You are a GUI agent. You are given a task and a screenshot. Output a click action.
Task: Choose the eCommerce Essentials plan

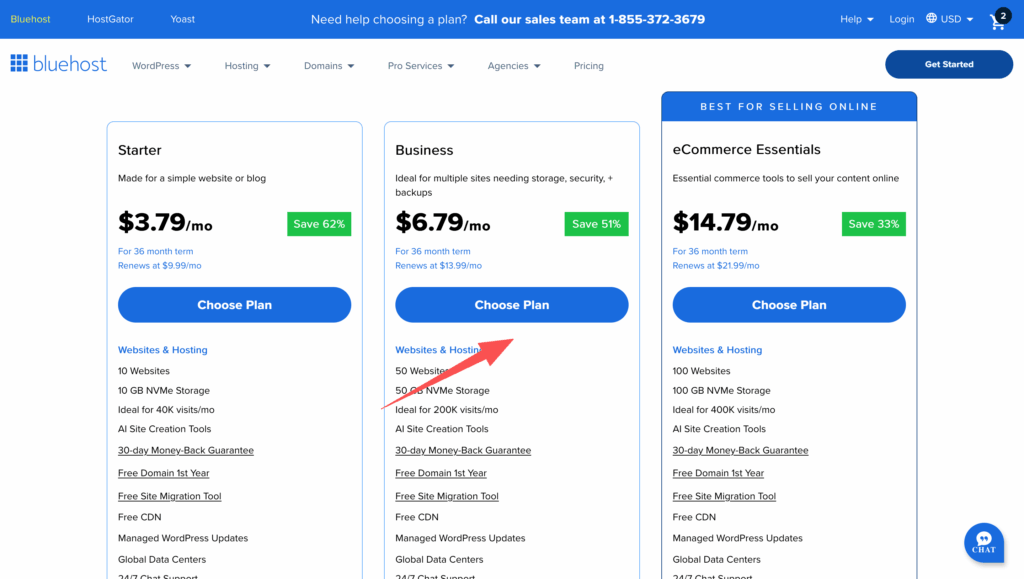[x=788, y=305]
